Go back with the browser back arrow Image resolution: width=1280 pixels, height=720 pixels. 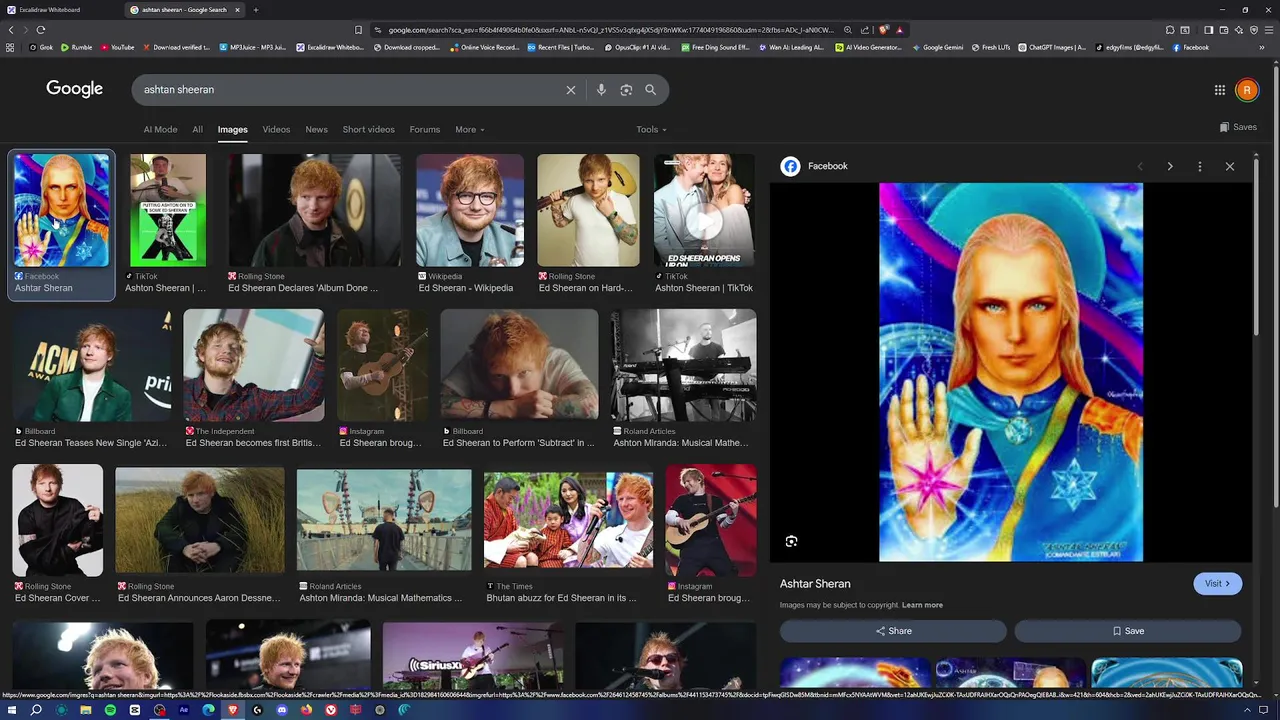coord(11,30)
